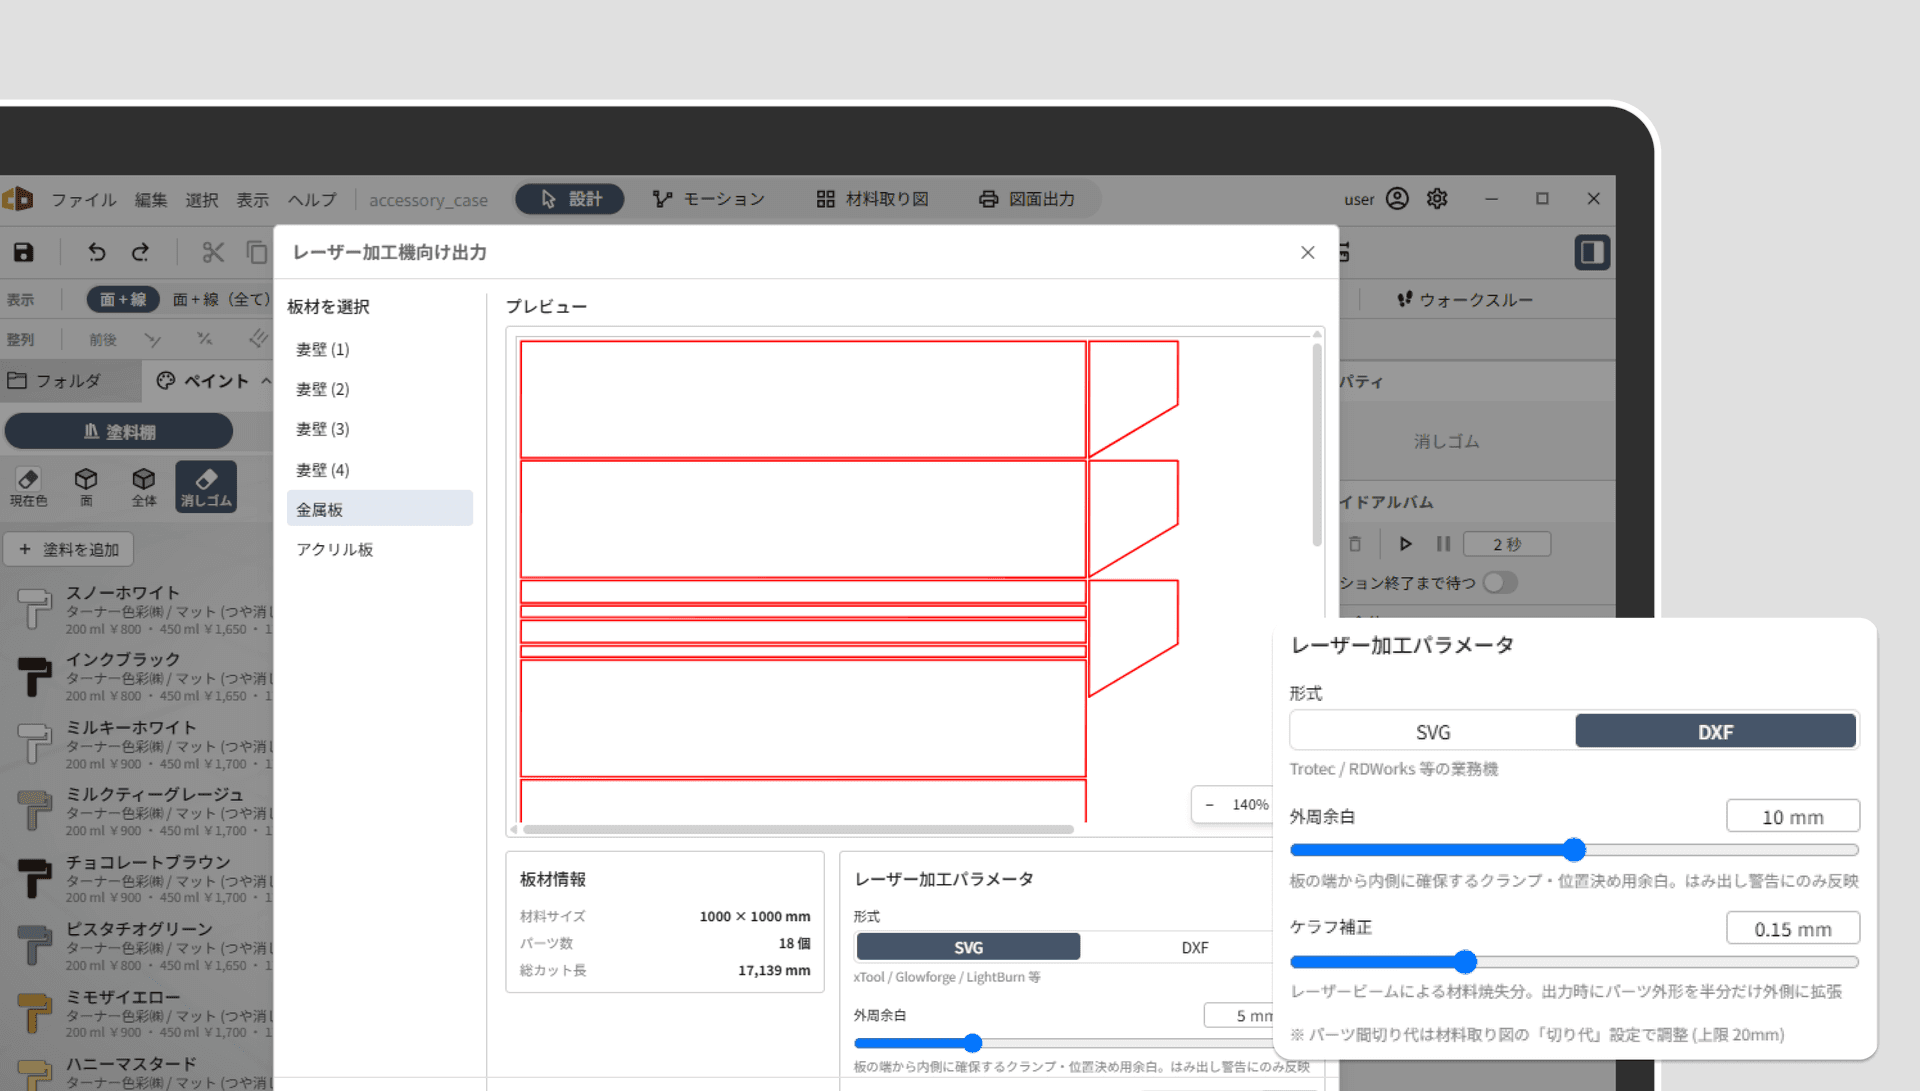Select SVG format in dialog parameters
Viewport: 1920px width, 1091px height.
[968, 947]
